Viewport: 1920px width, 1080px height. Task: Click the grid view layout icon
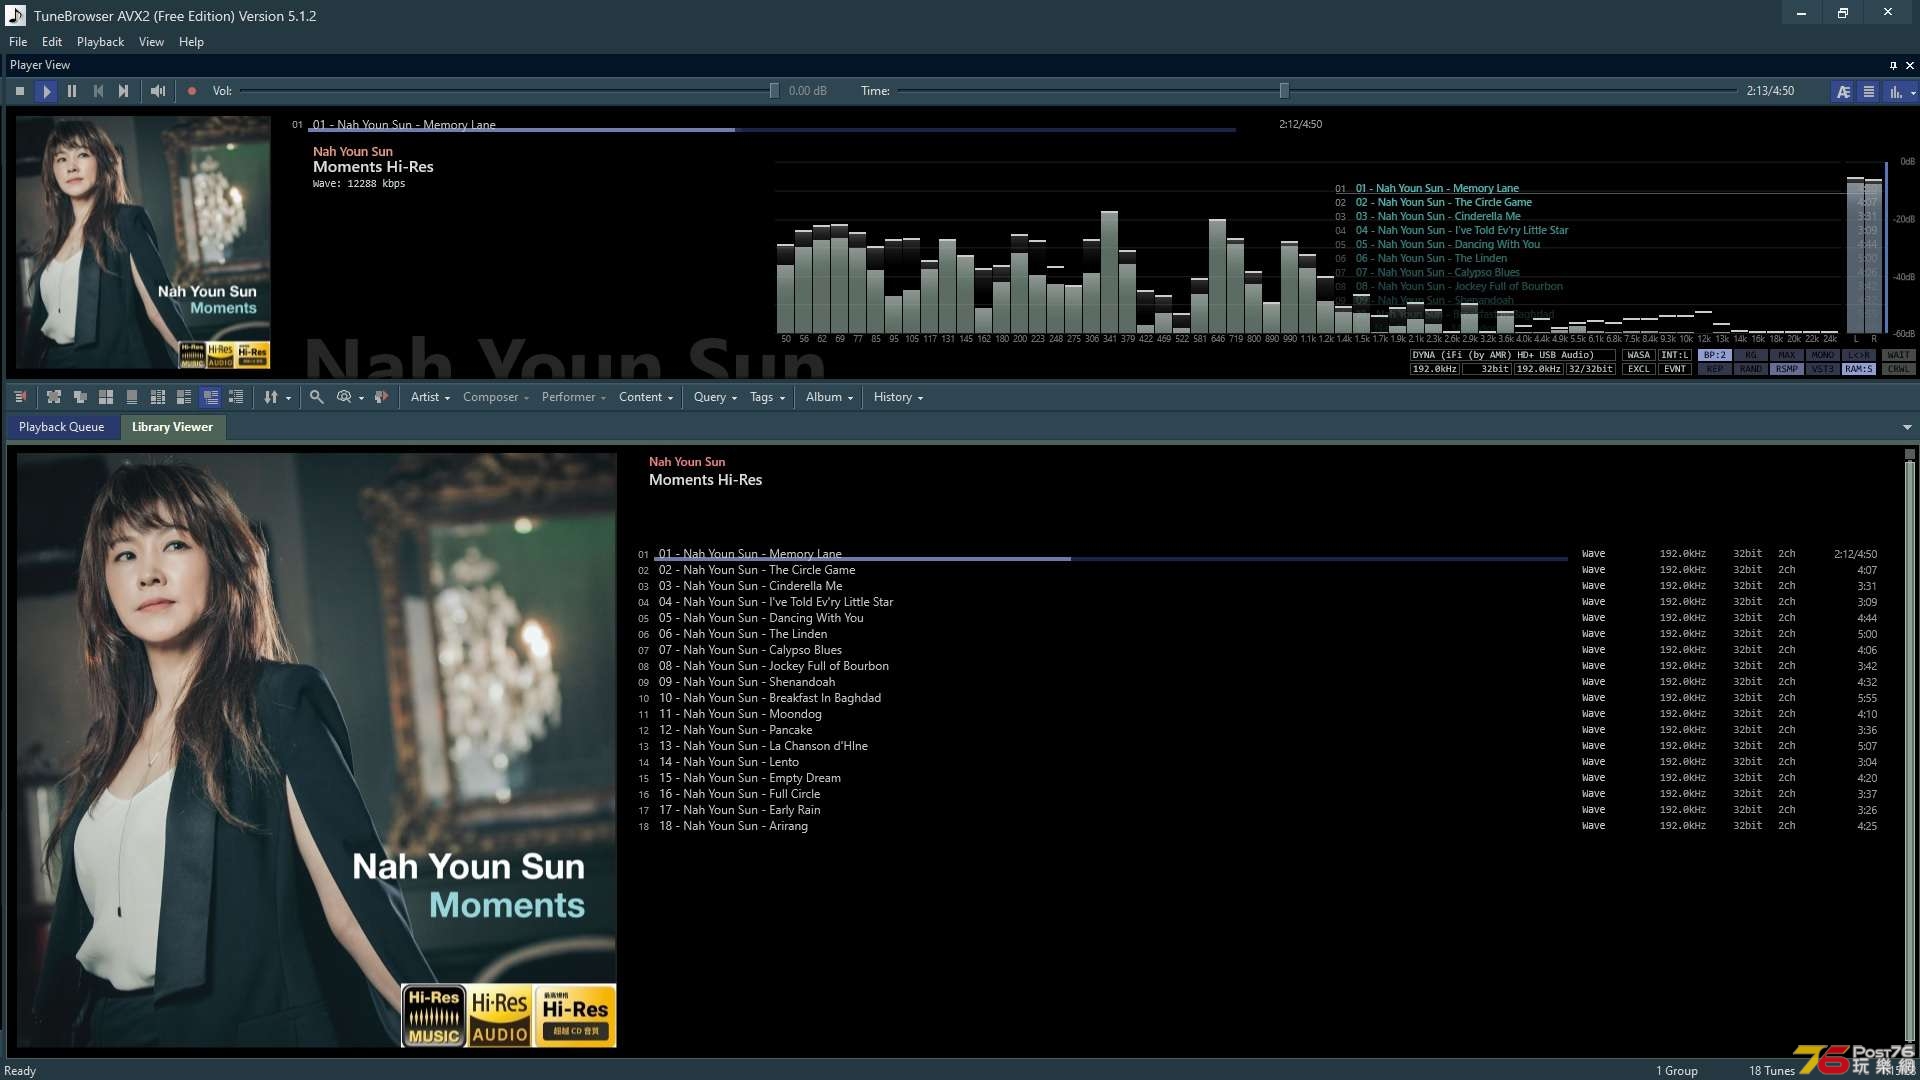click(105, 397)
